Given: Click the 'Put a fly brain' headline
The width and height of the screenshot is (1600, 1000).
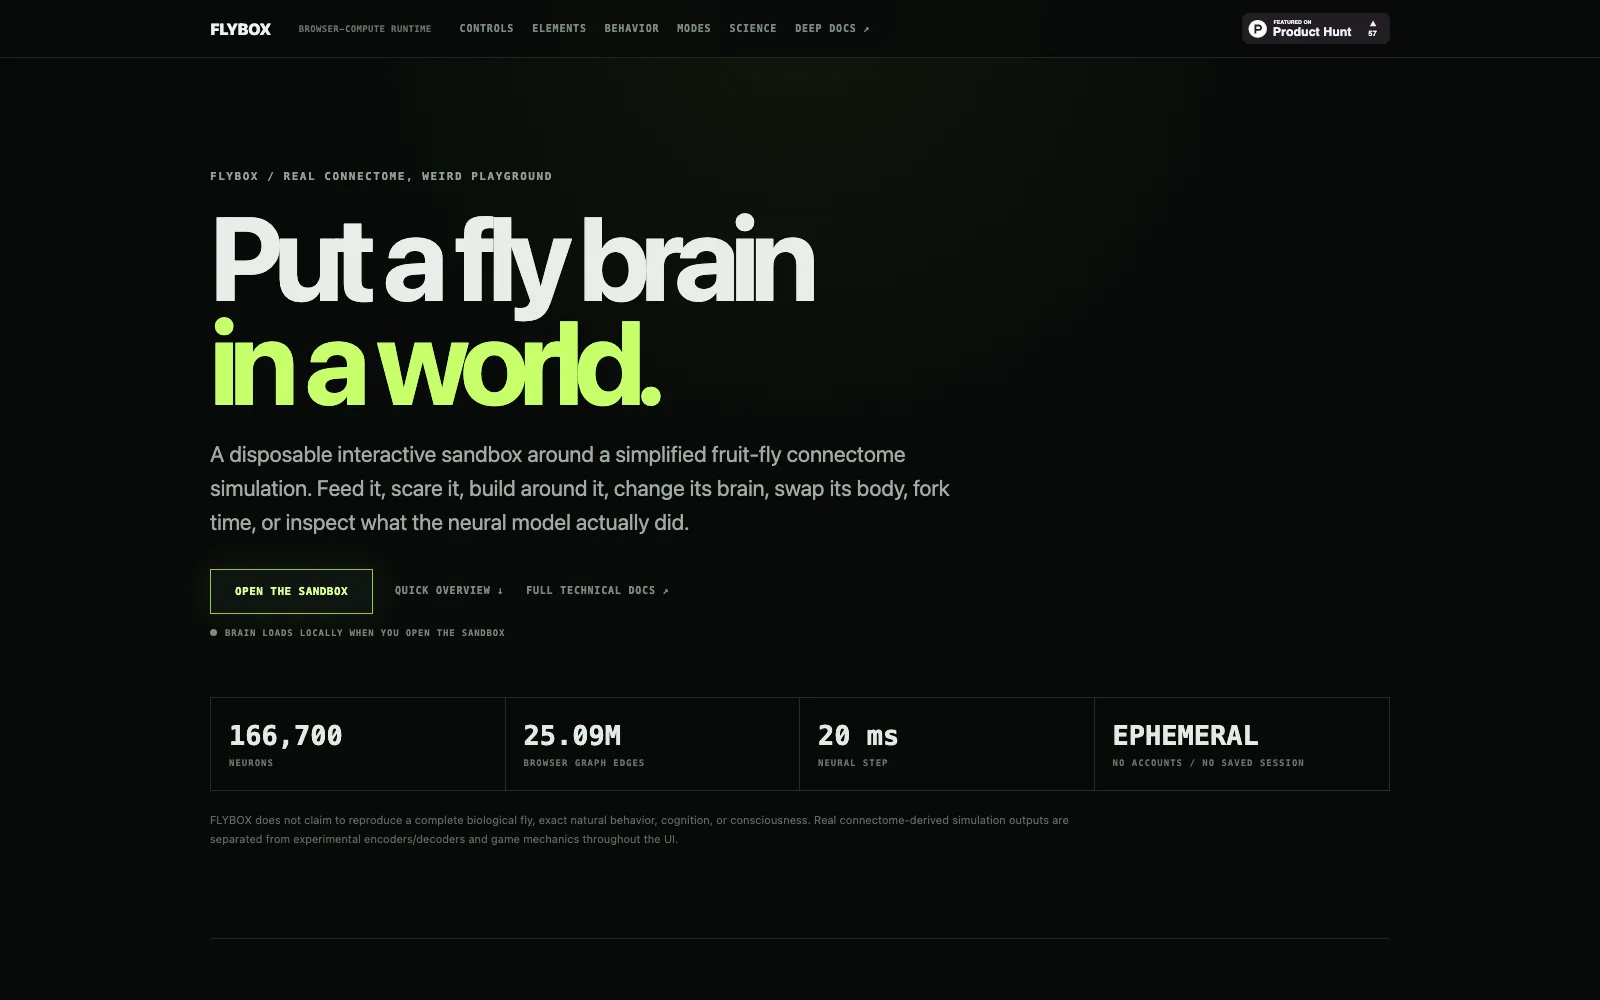Looking at the screenshot, I should point(513,262).
